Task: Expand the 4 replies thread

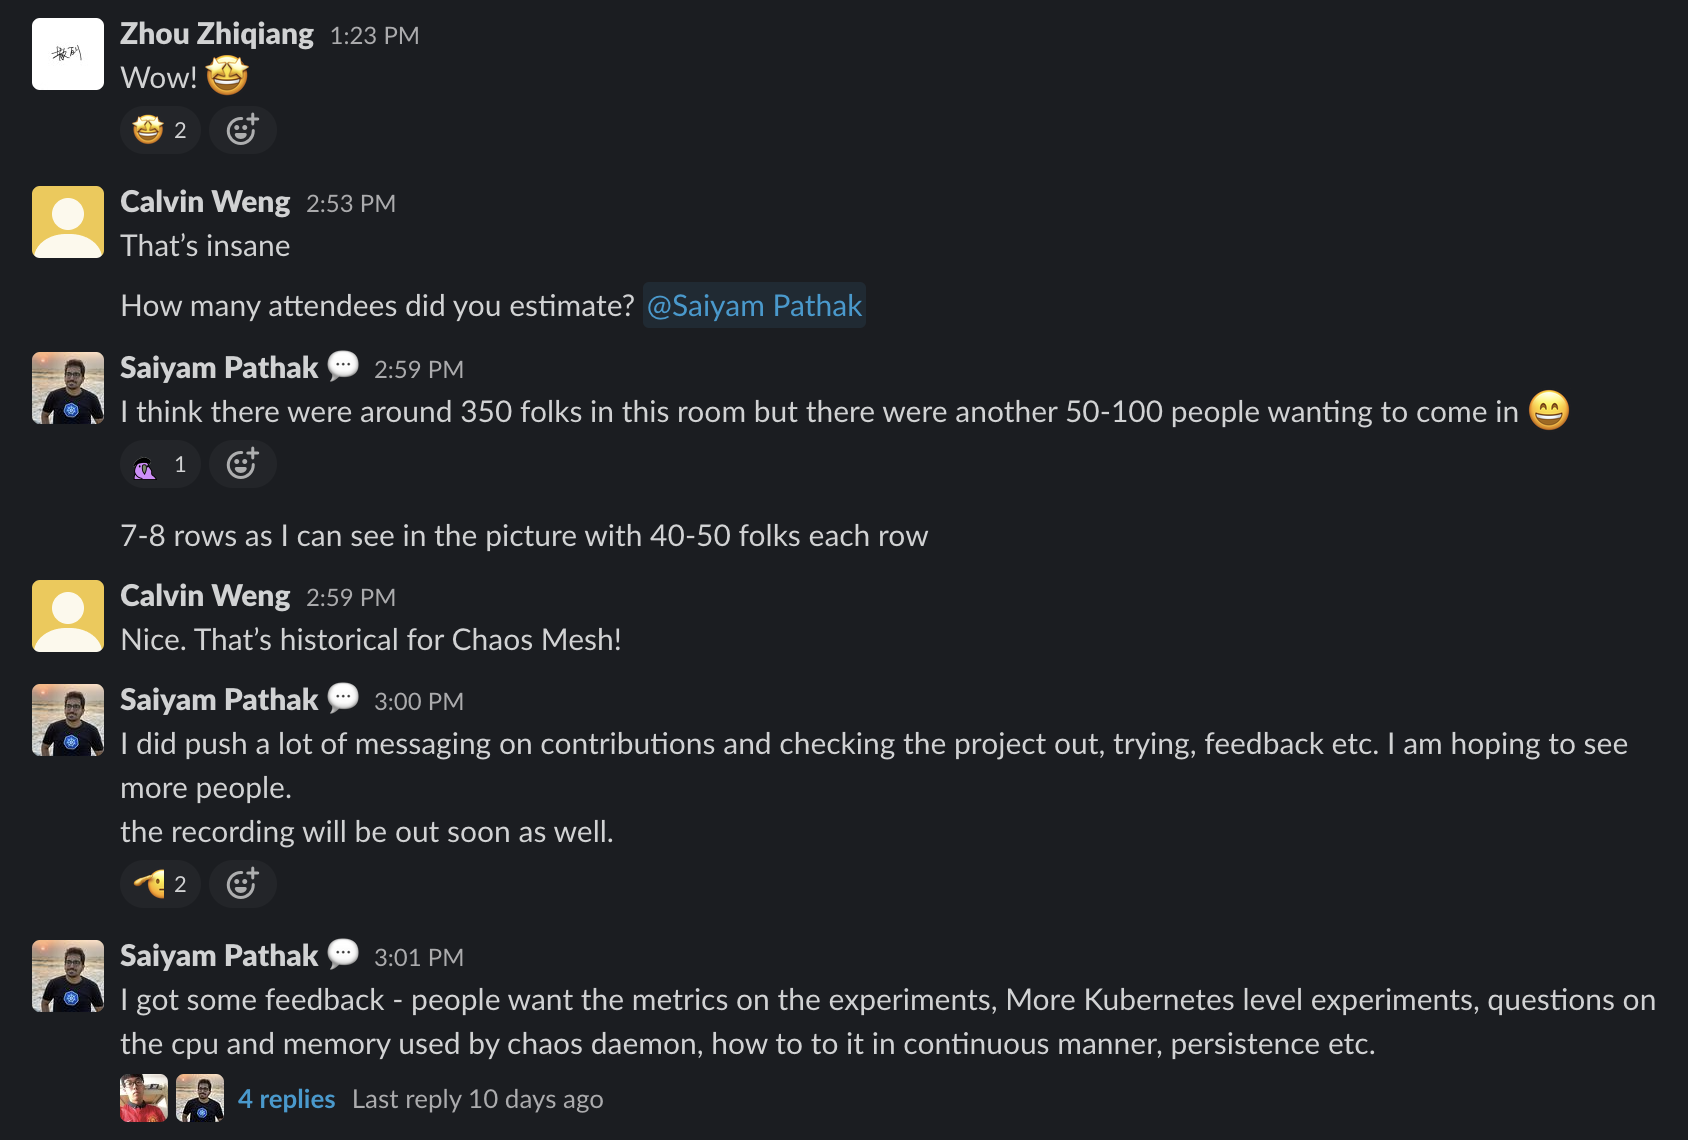Action: click(x=286, y=1099)
